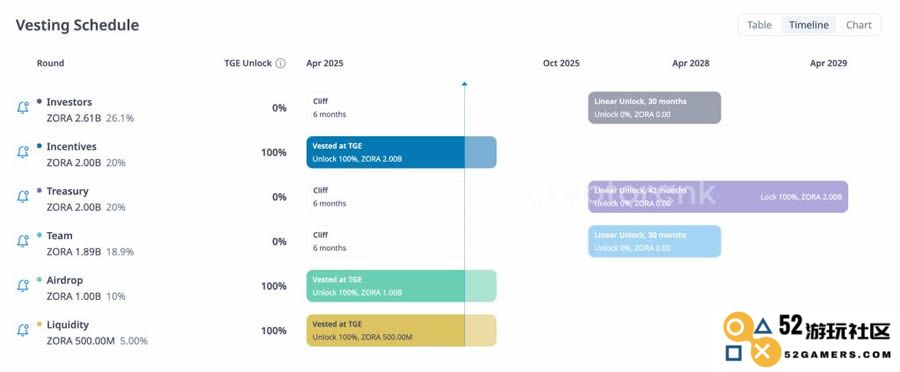Toggle the Liquidity notification bell
Image resolution: width=900 pixels, height=372 pixels.
[x=23, y=330]
